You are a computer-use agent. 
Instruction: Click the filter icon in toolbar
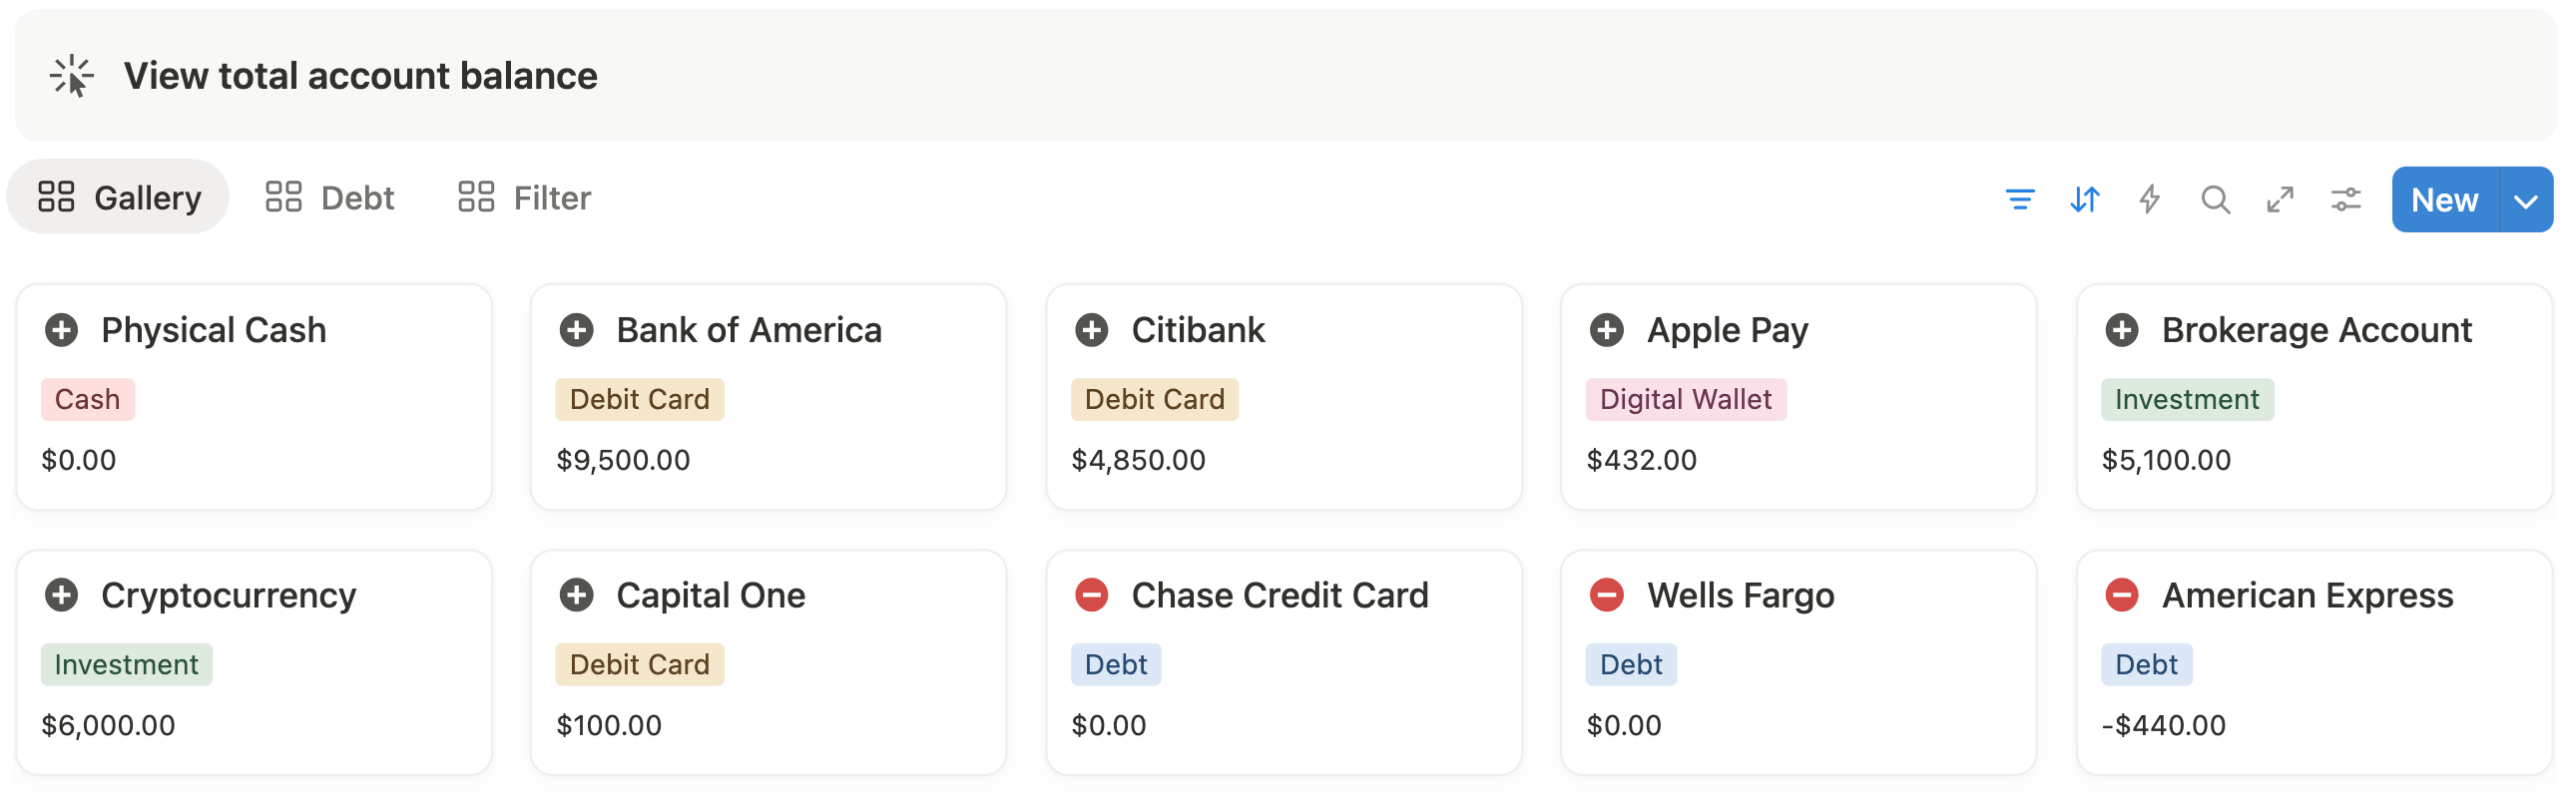[2019, 199]
